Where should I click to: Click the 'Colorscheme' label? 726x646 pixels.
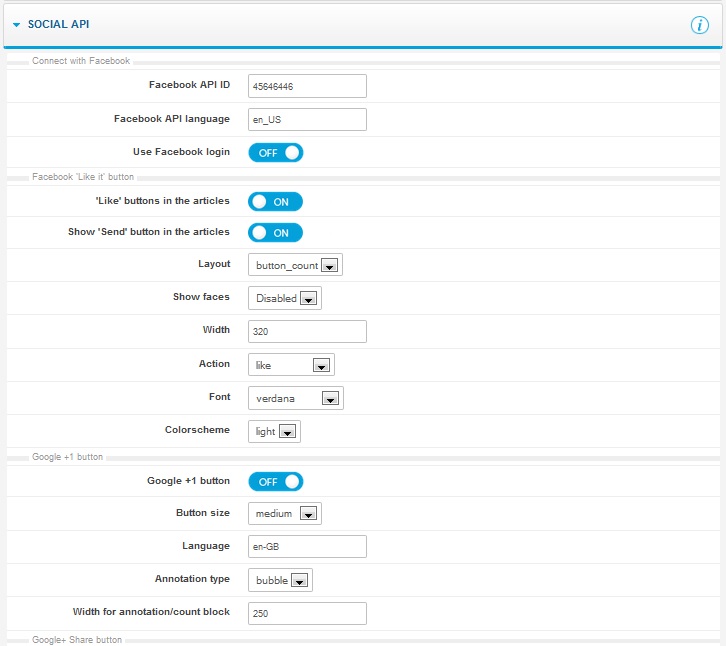pyautogui.click(x=197, y=430)
